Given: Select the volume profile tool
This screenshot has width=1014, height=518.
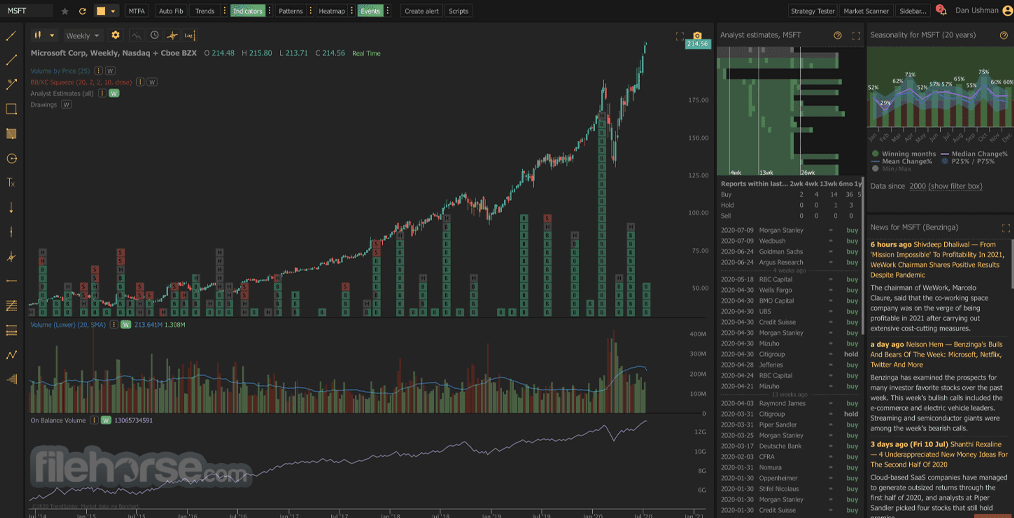Looking at the screenshot, I should [11, 379].
